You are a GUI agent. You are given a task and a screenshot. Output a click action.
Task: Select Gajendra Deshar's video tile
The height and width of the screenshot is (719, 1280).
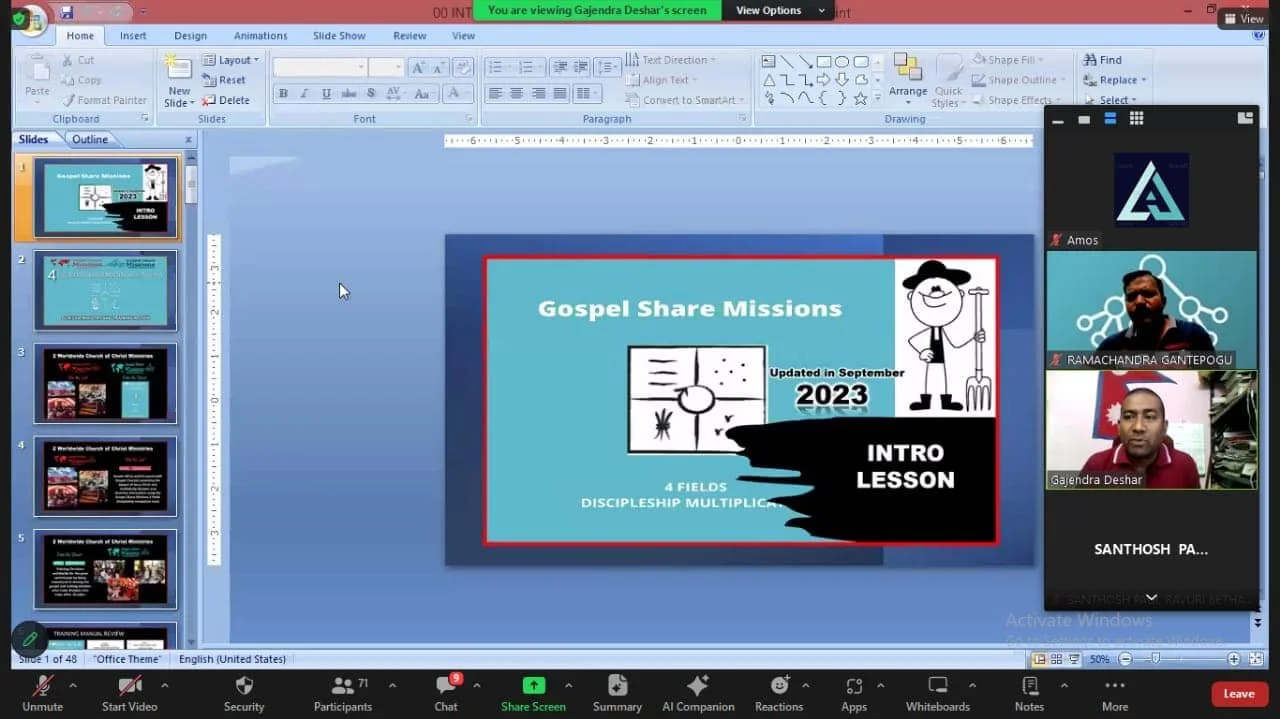pos(1151,430)
